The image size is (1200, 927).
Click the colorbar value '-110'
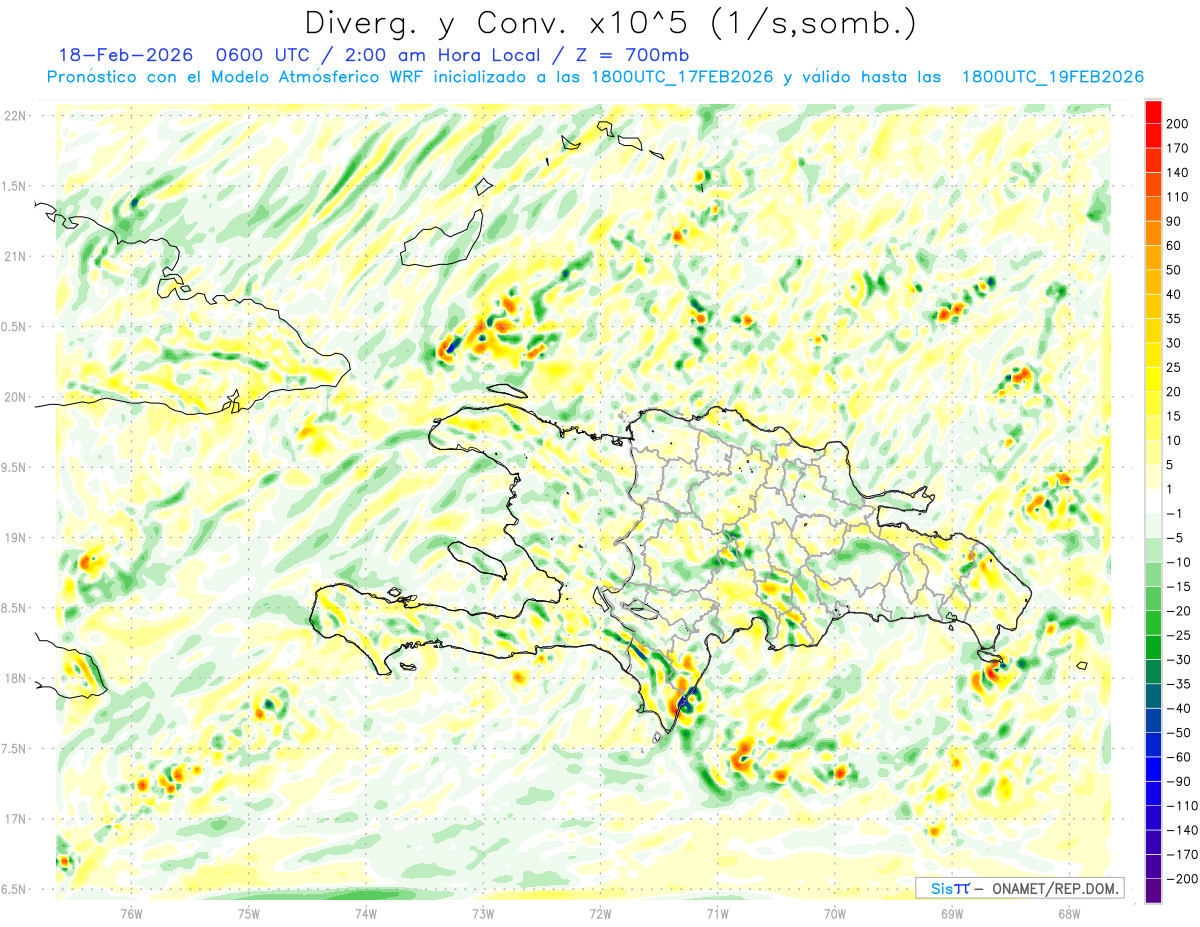[x=1181, y=806]
